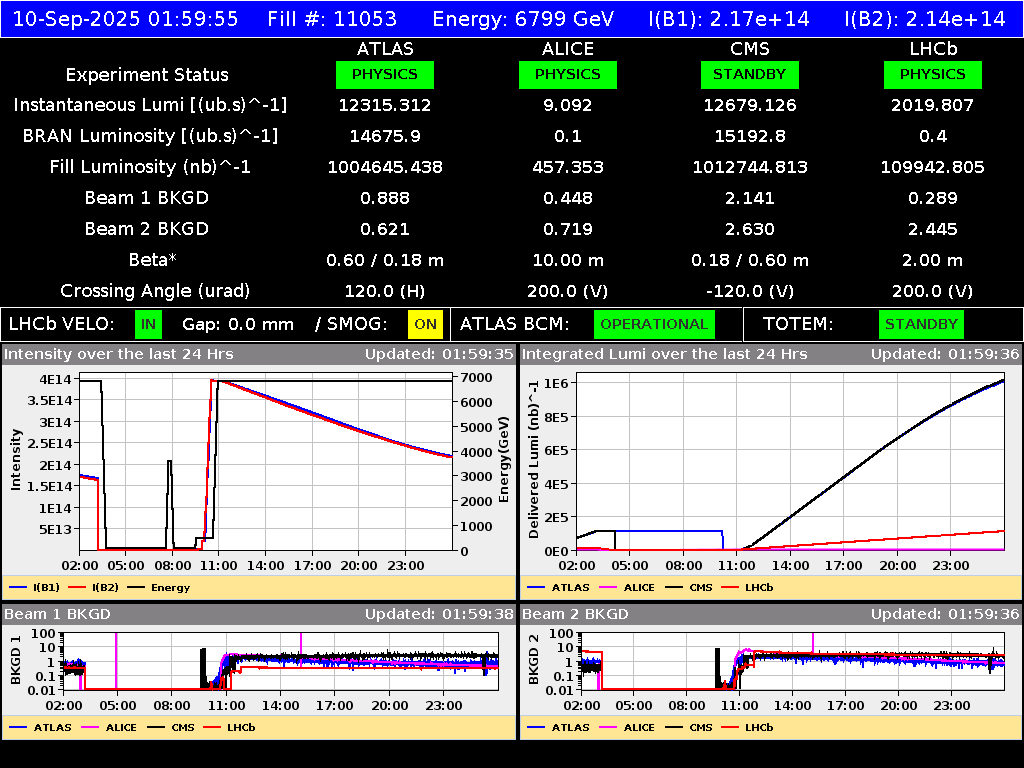Click the TOTEM STANDBY indicator
The image size is (1024, 768).
click(920, 324)
